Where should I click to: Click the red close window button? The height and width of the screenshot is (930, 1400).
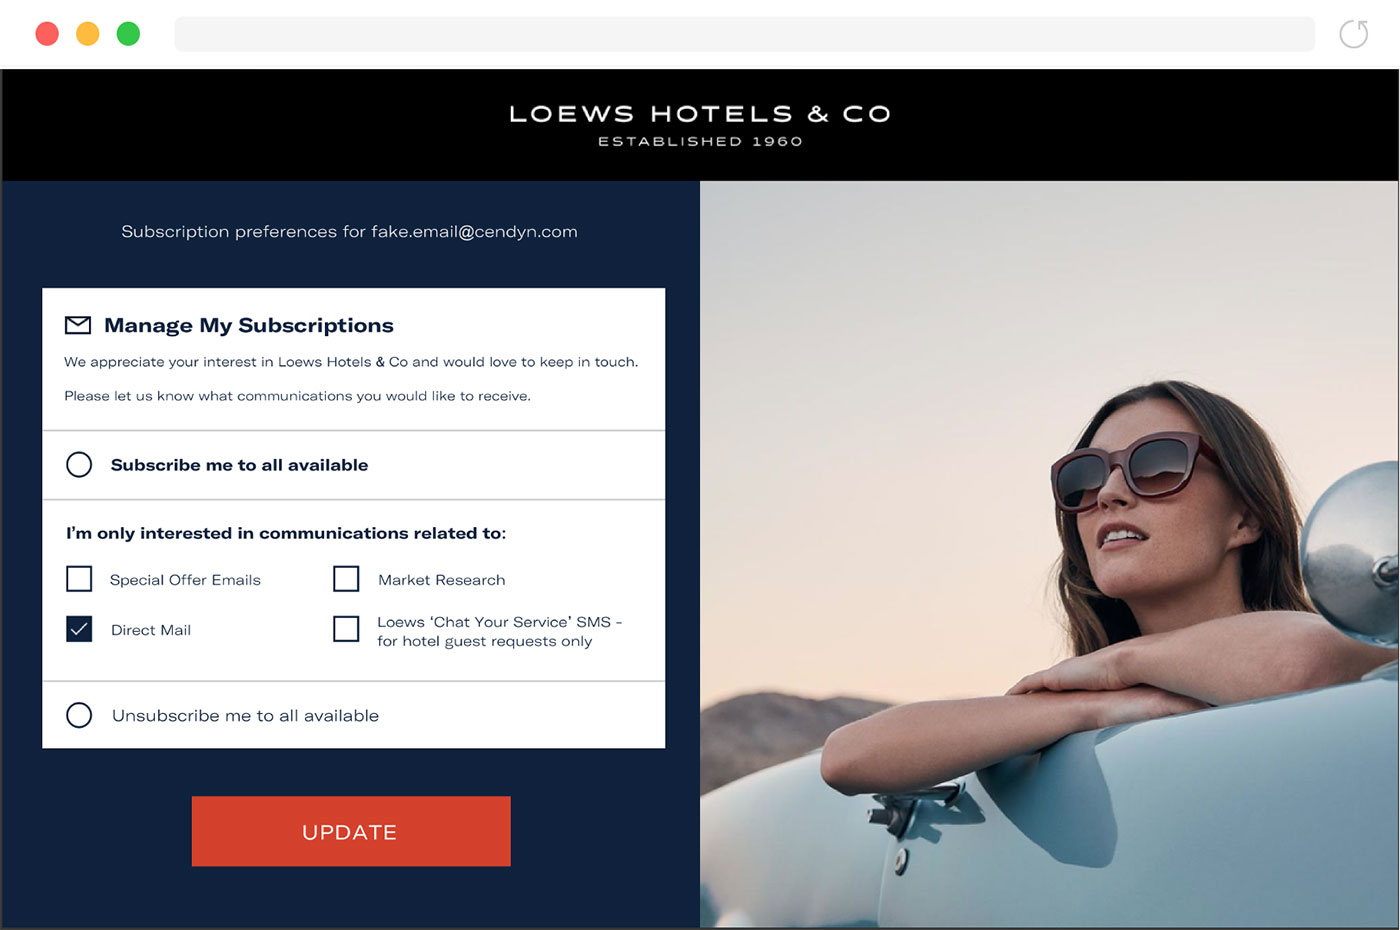click(47, 34)
